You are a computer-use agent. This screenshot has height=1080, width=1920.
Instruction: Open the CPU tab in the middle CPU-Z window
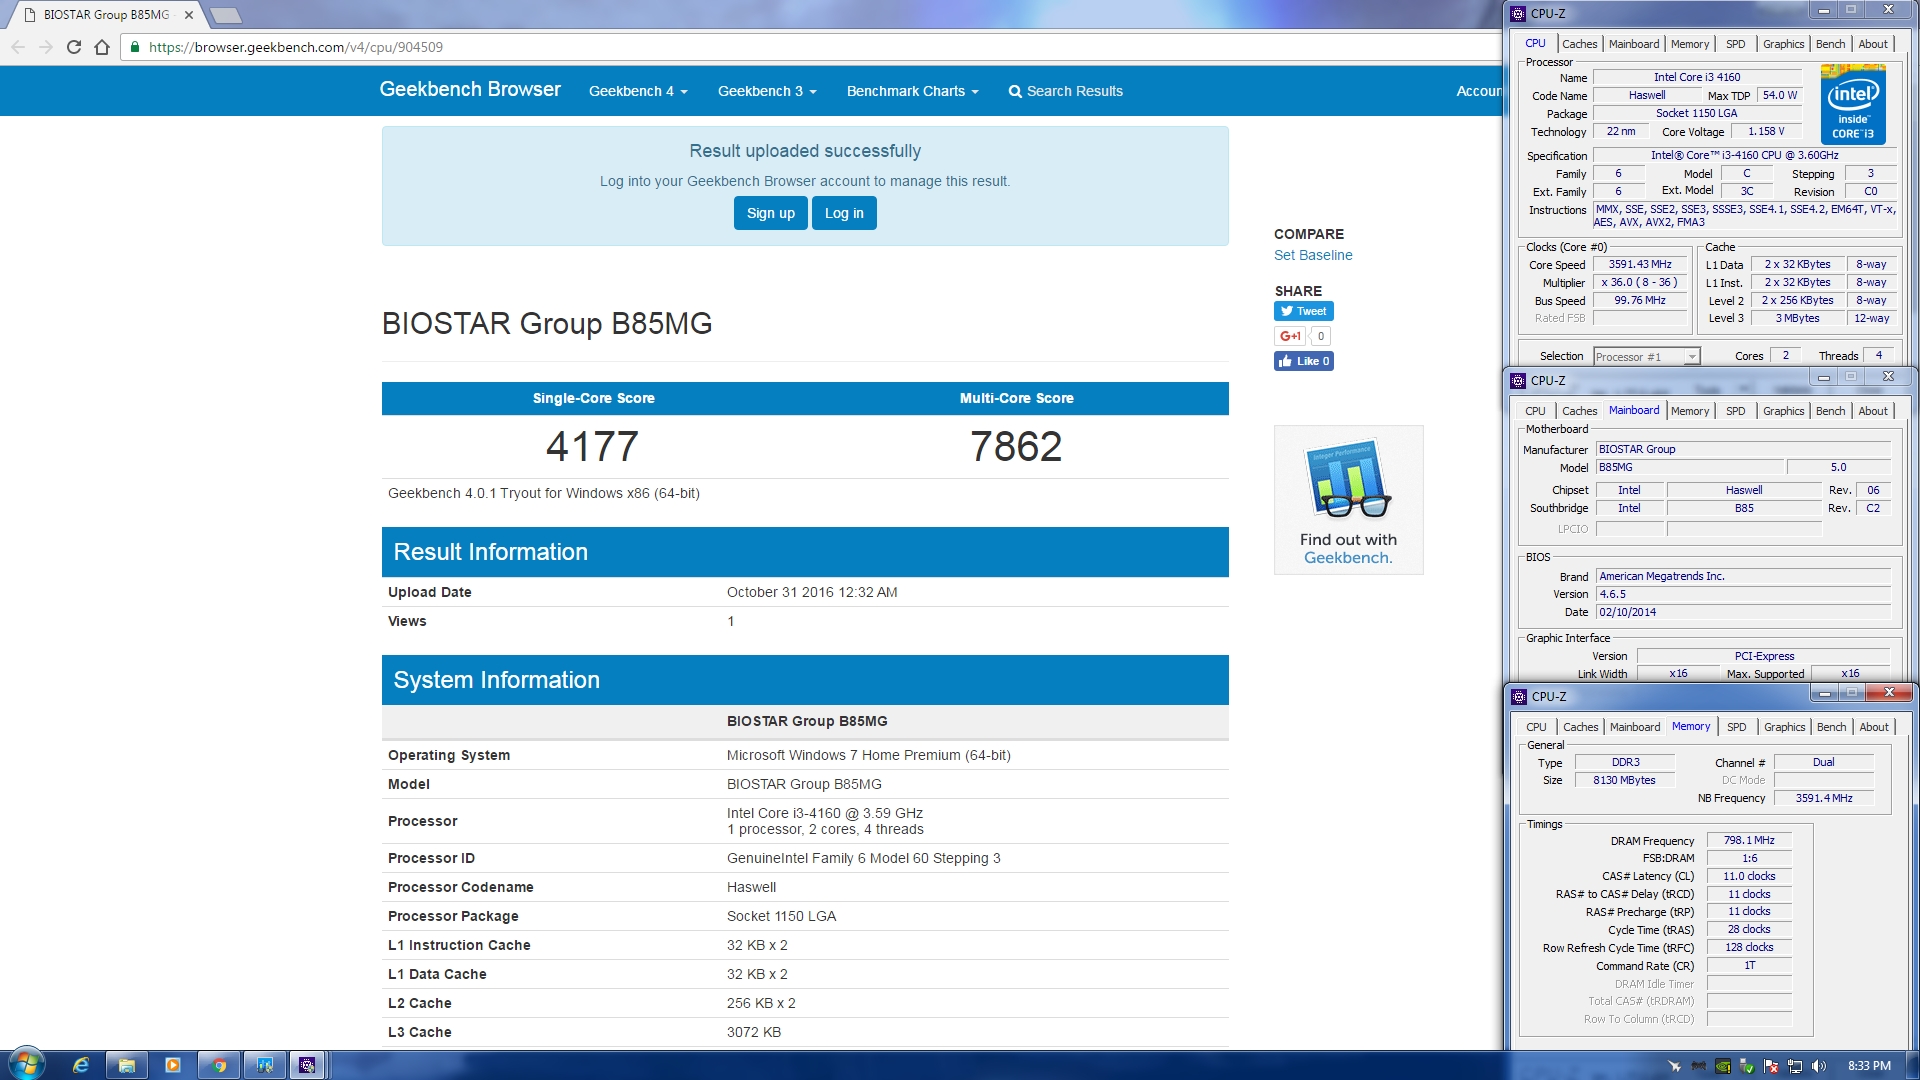(1535, 411)
